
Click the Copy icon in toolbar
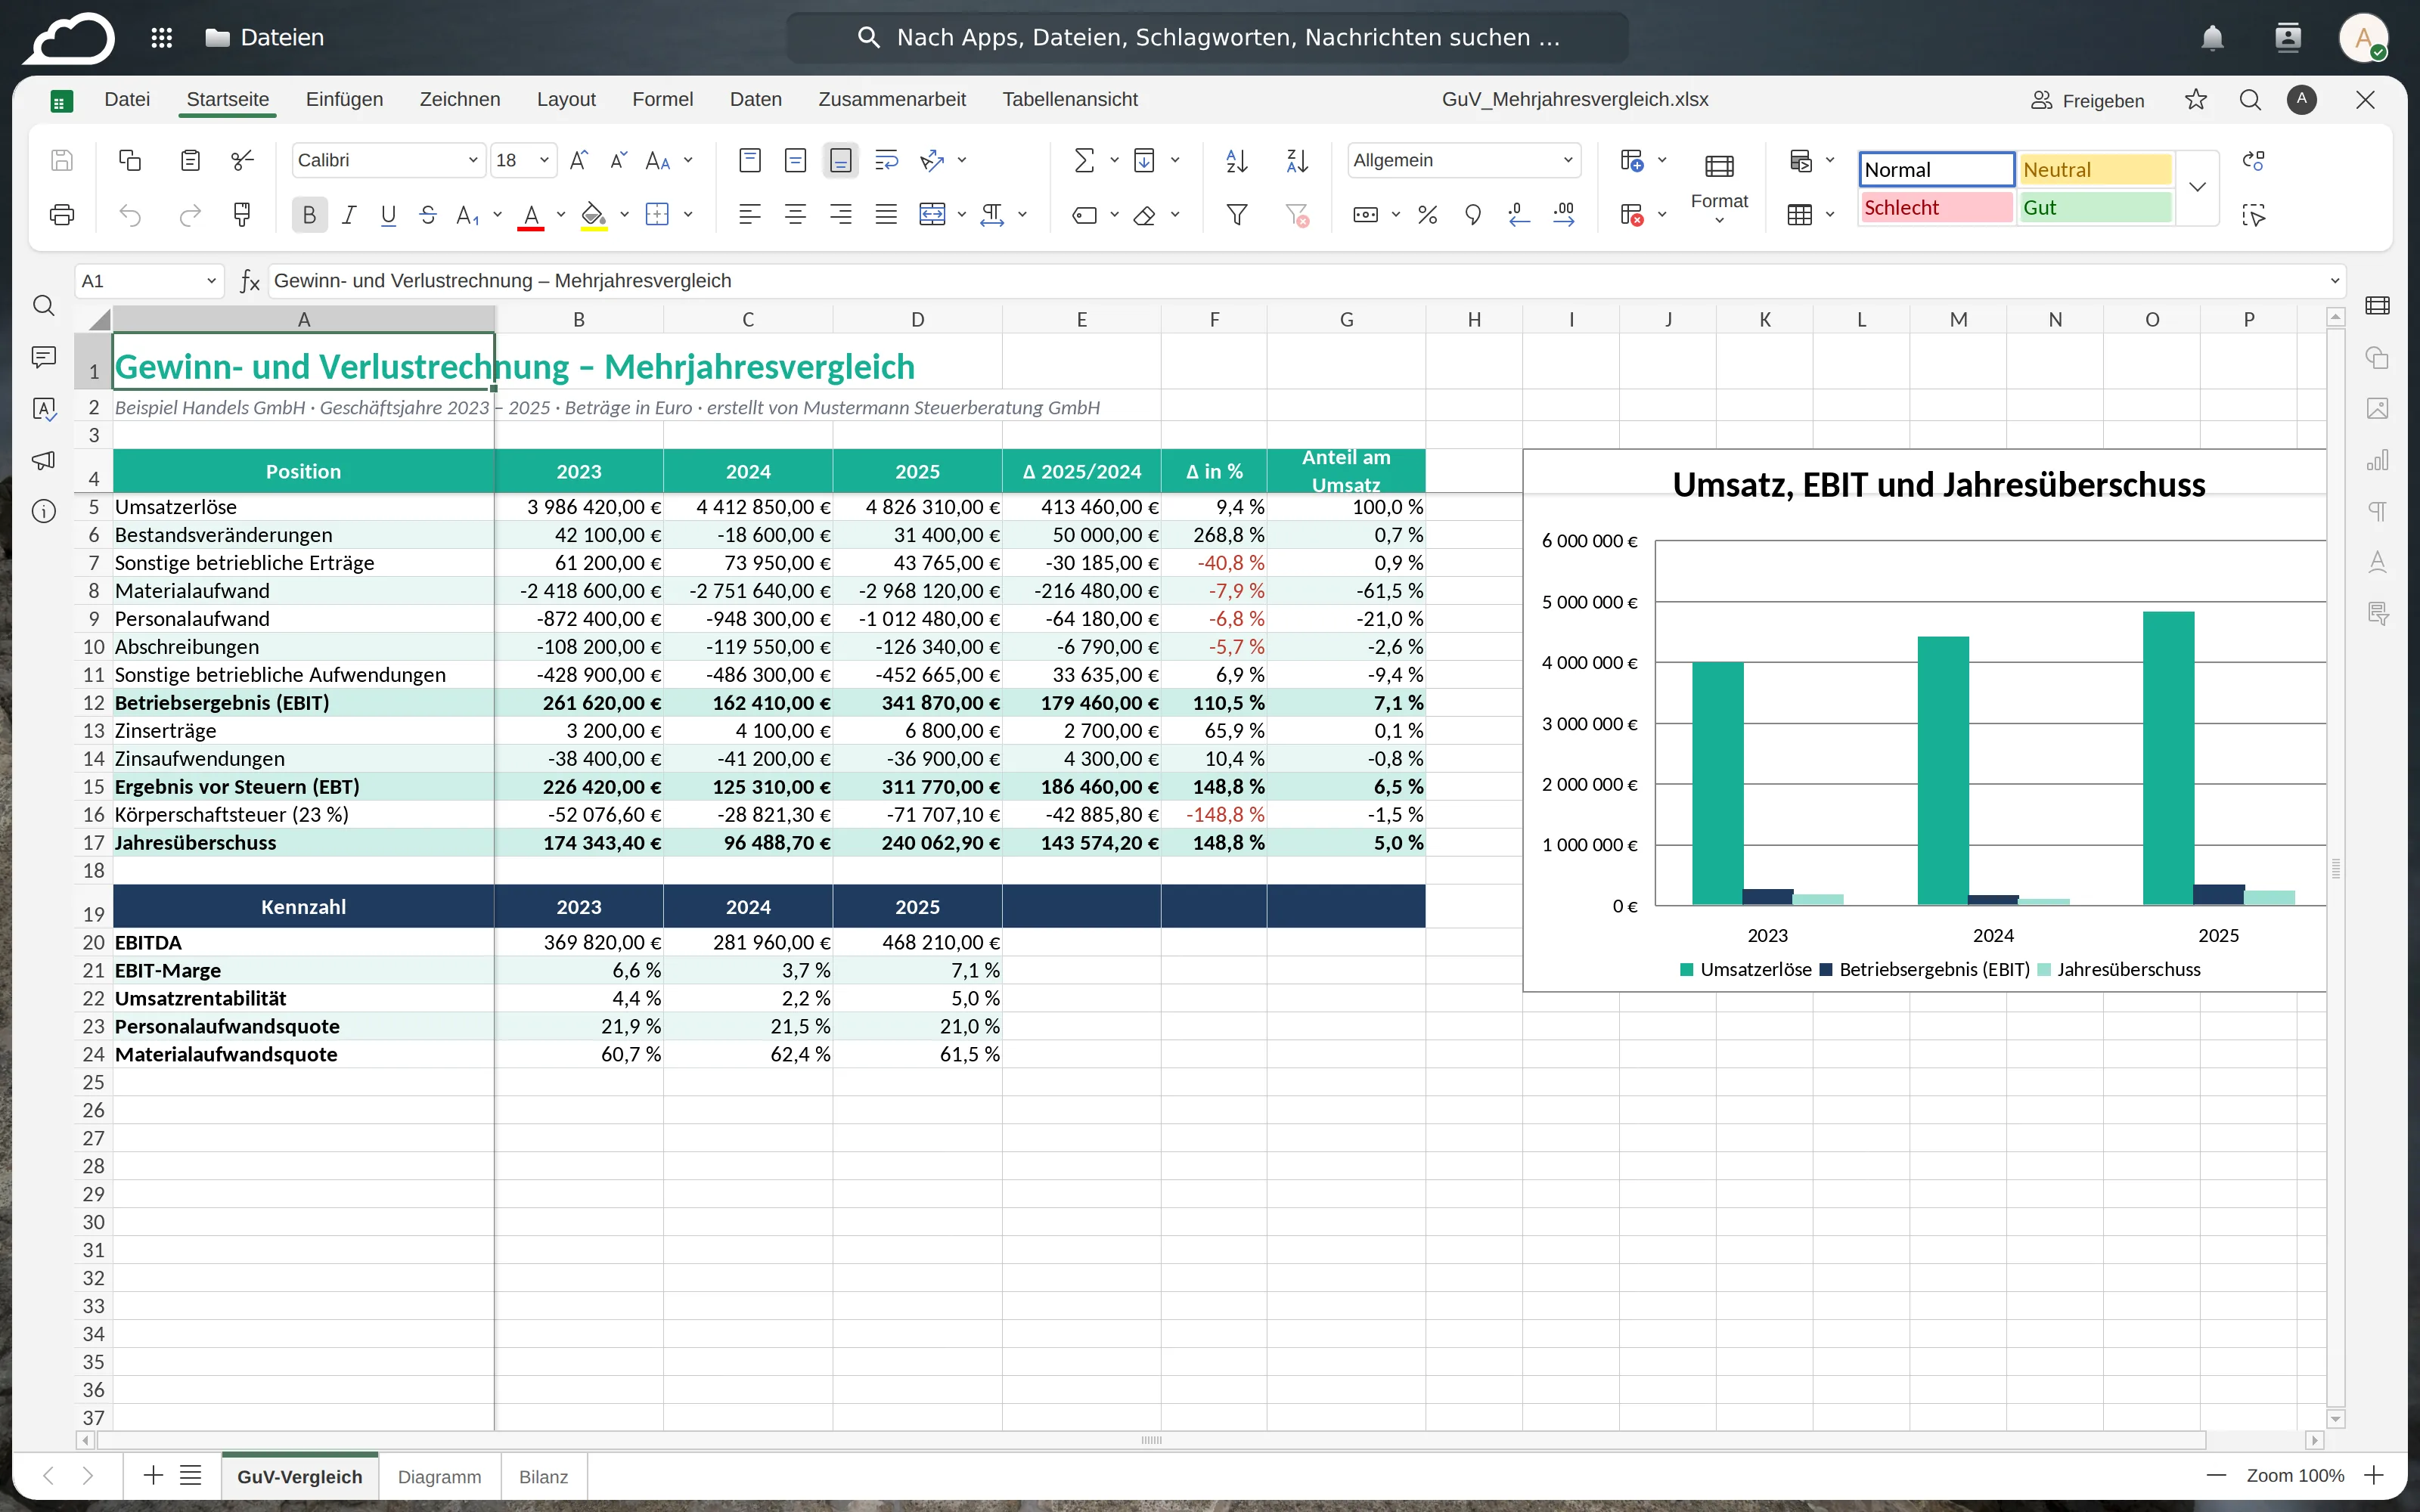click(130, 160)
